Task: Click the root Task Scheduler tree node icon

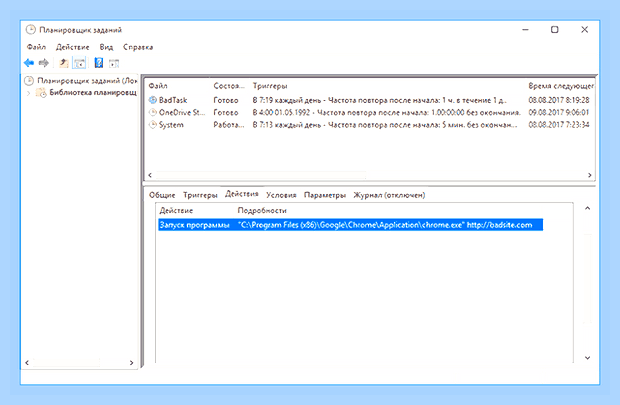Action: point(29,81)
